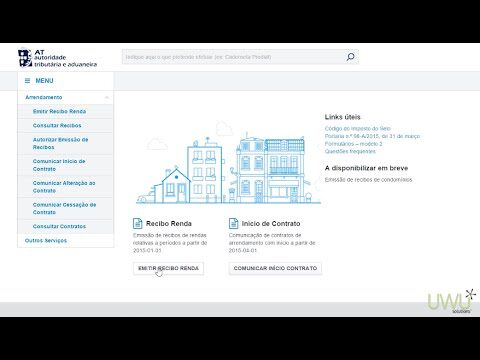Click the Arrendamento menu heading

44,97
